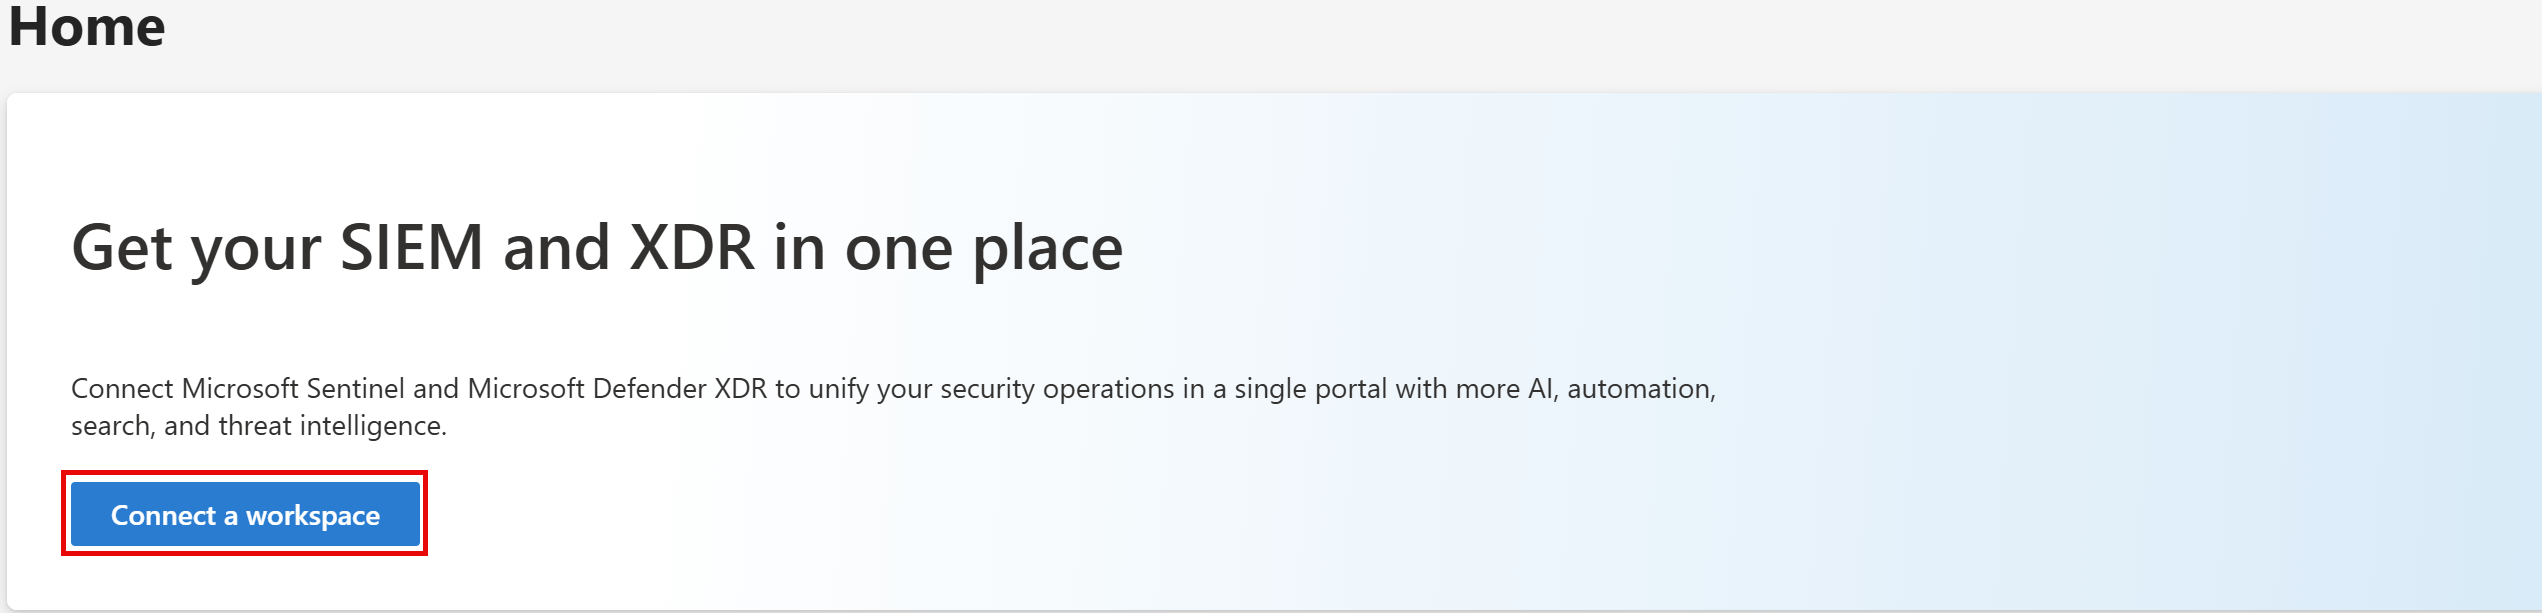Viewport: 2542px width, 613px height.
Task: Select the Home page title
Action: pyautogui.click(x=87, y=26)
